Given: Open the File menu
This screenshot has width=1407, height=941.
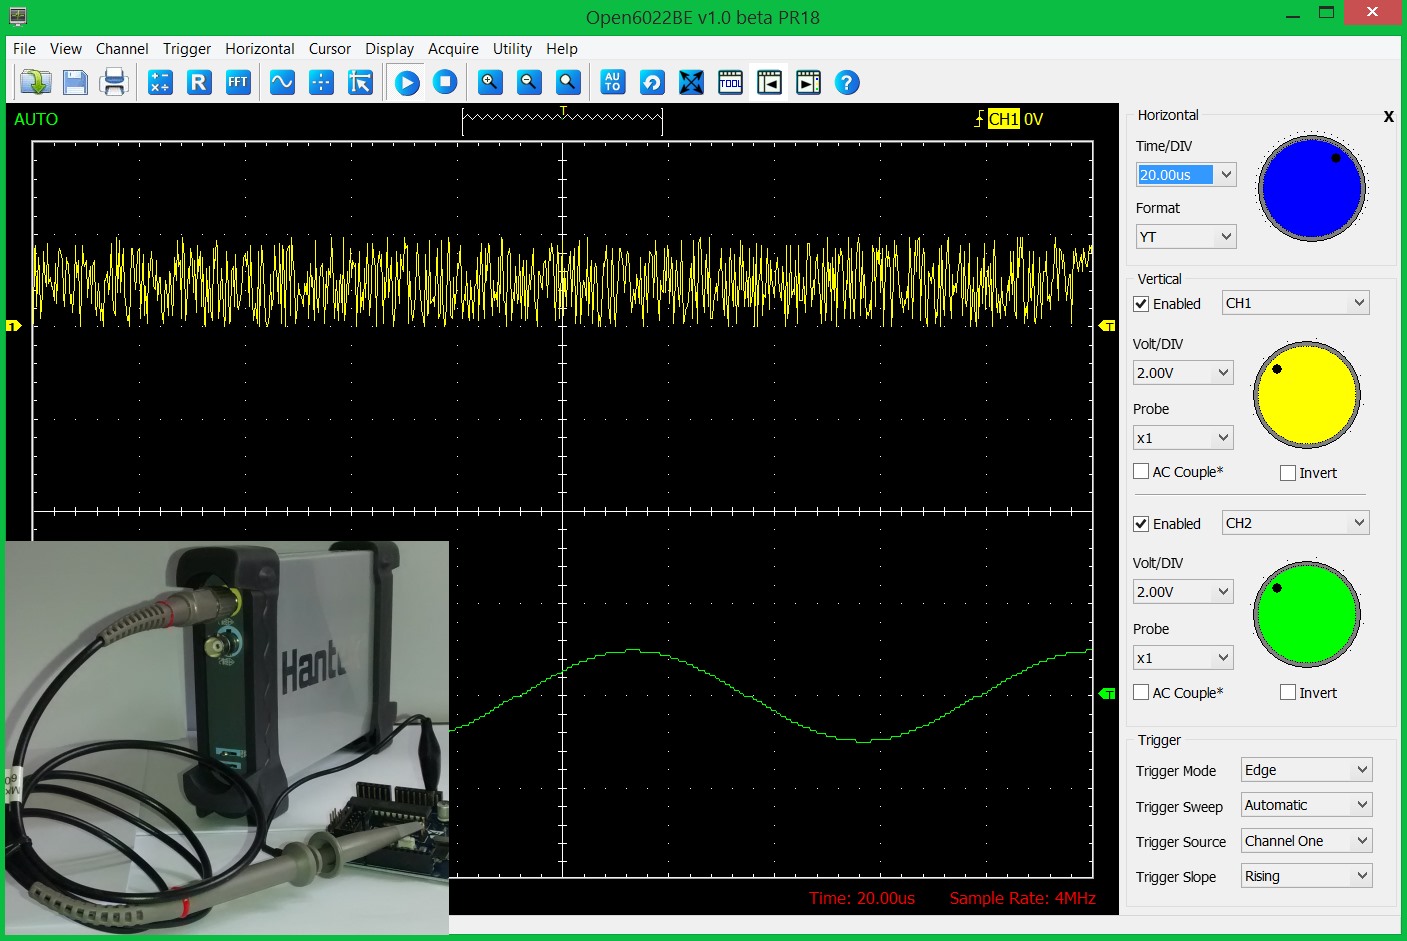Looking at the screenshot, I should 24,48.
